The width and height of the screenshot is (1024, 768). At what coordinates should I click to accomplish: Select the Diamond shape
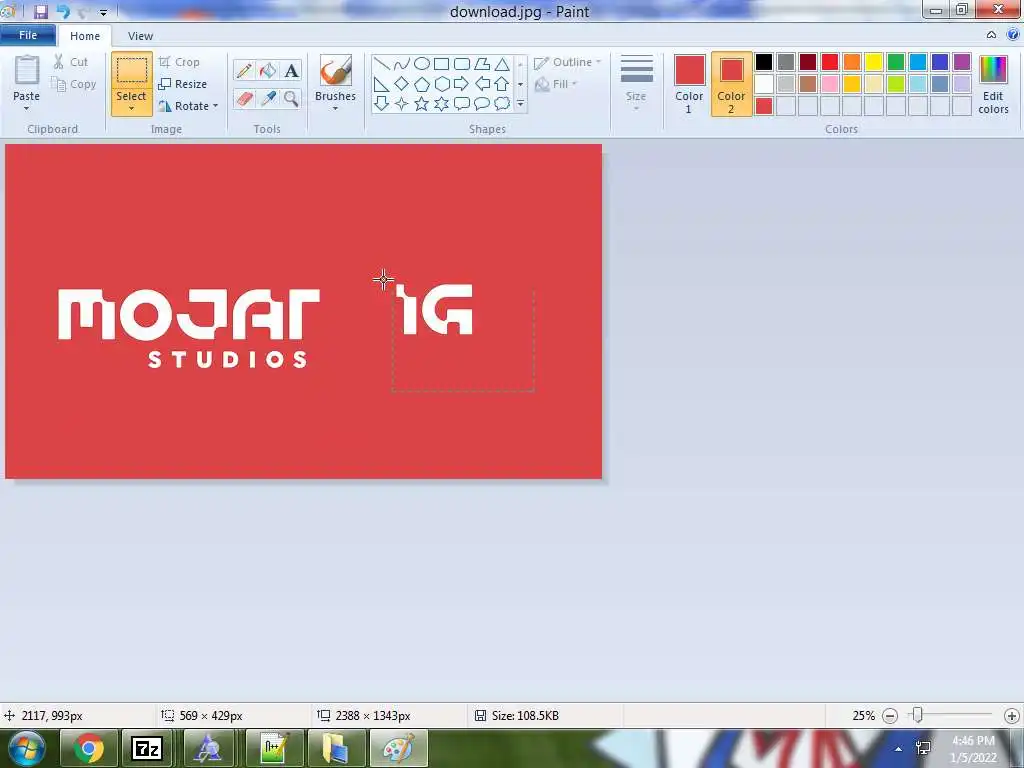pyautogui.click(x=402, y=84)
